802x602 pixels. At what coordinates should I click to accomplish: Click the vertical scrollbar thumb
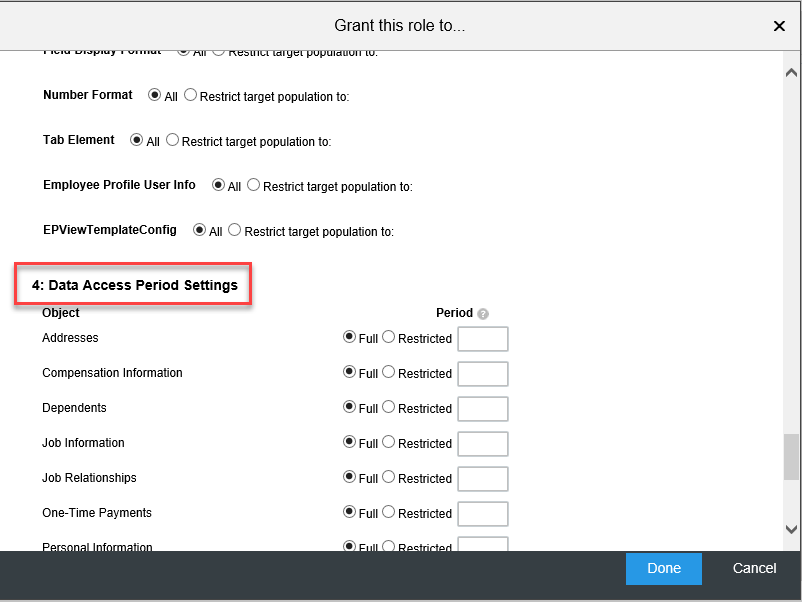tap(791, 457)
